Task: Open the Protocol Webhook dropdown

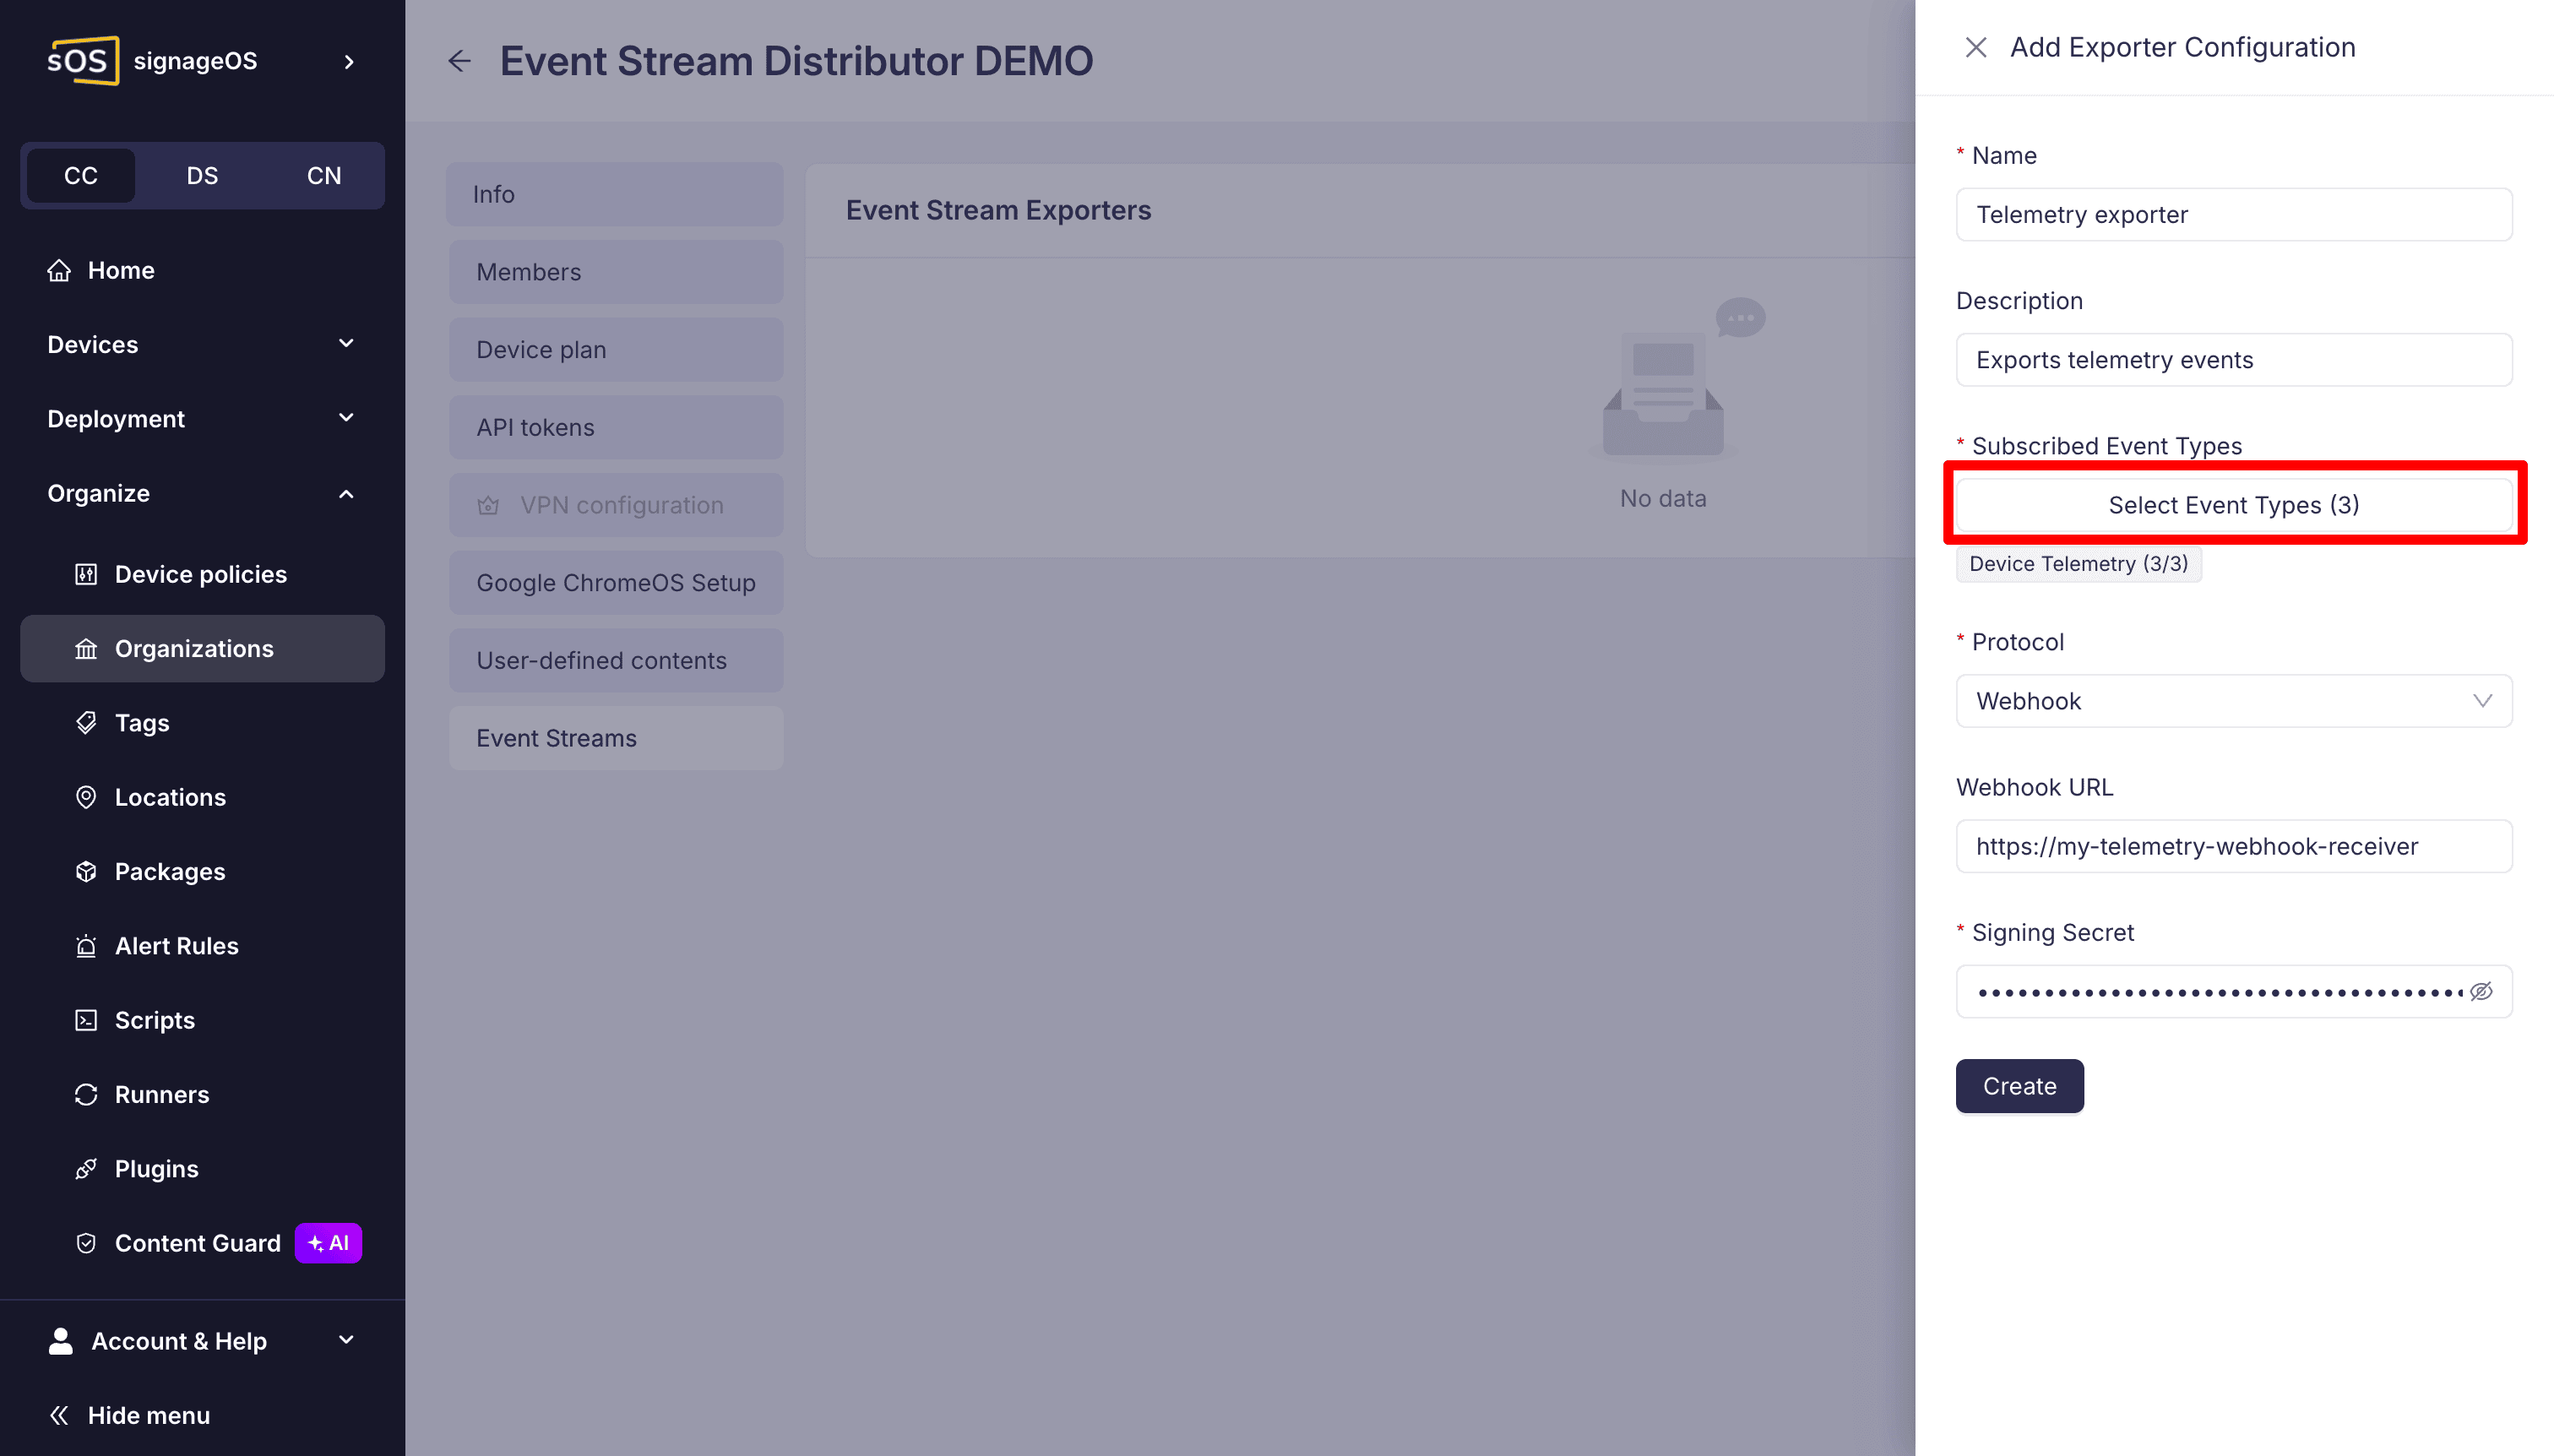Action: [x=2233, y=701]
